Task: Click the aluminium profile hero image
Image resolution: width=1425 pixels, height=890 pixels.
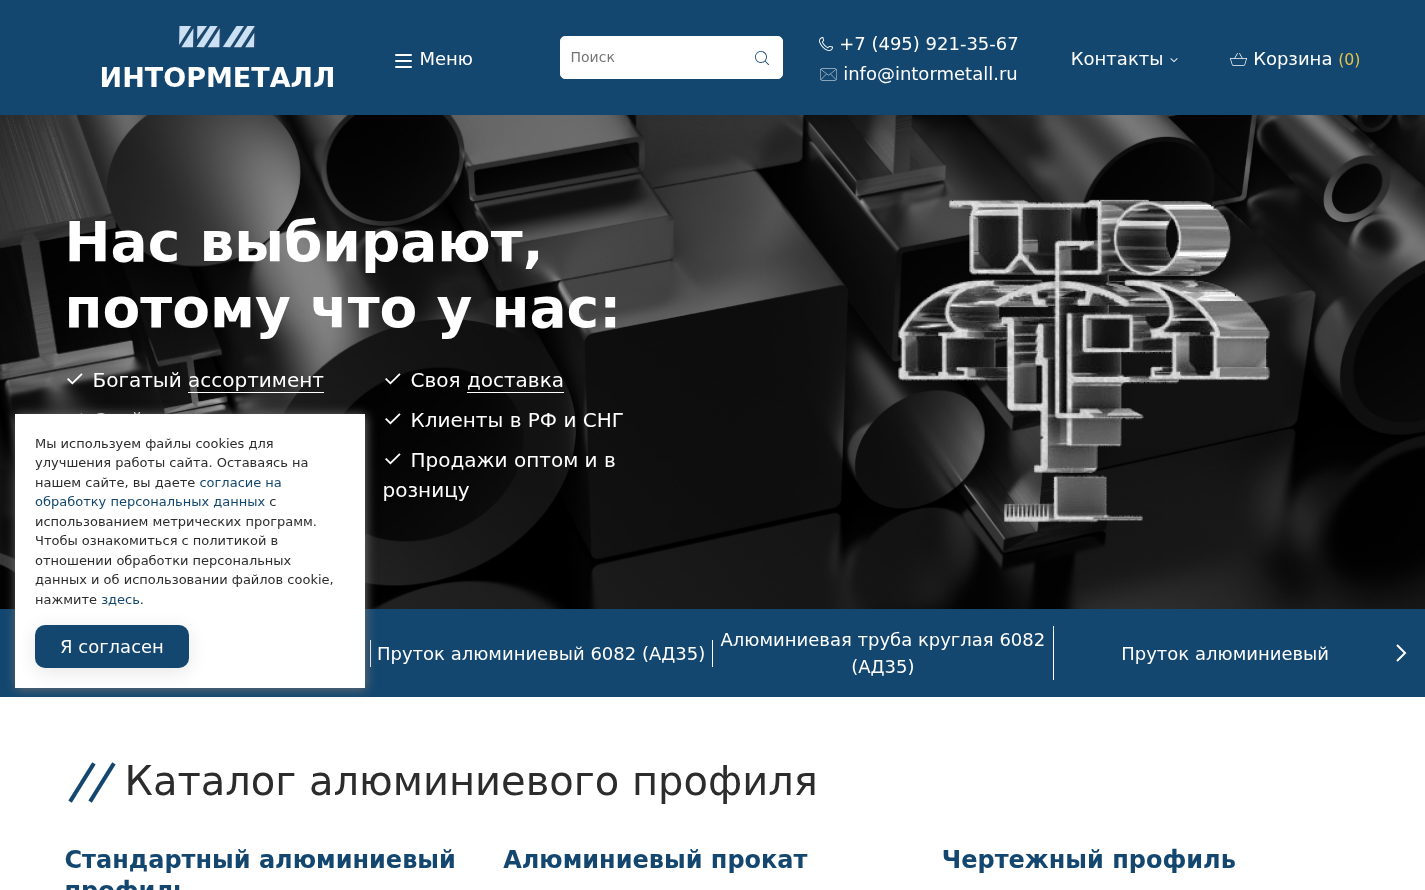Action: [x=1084, y=360]
